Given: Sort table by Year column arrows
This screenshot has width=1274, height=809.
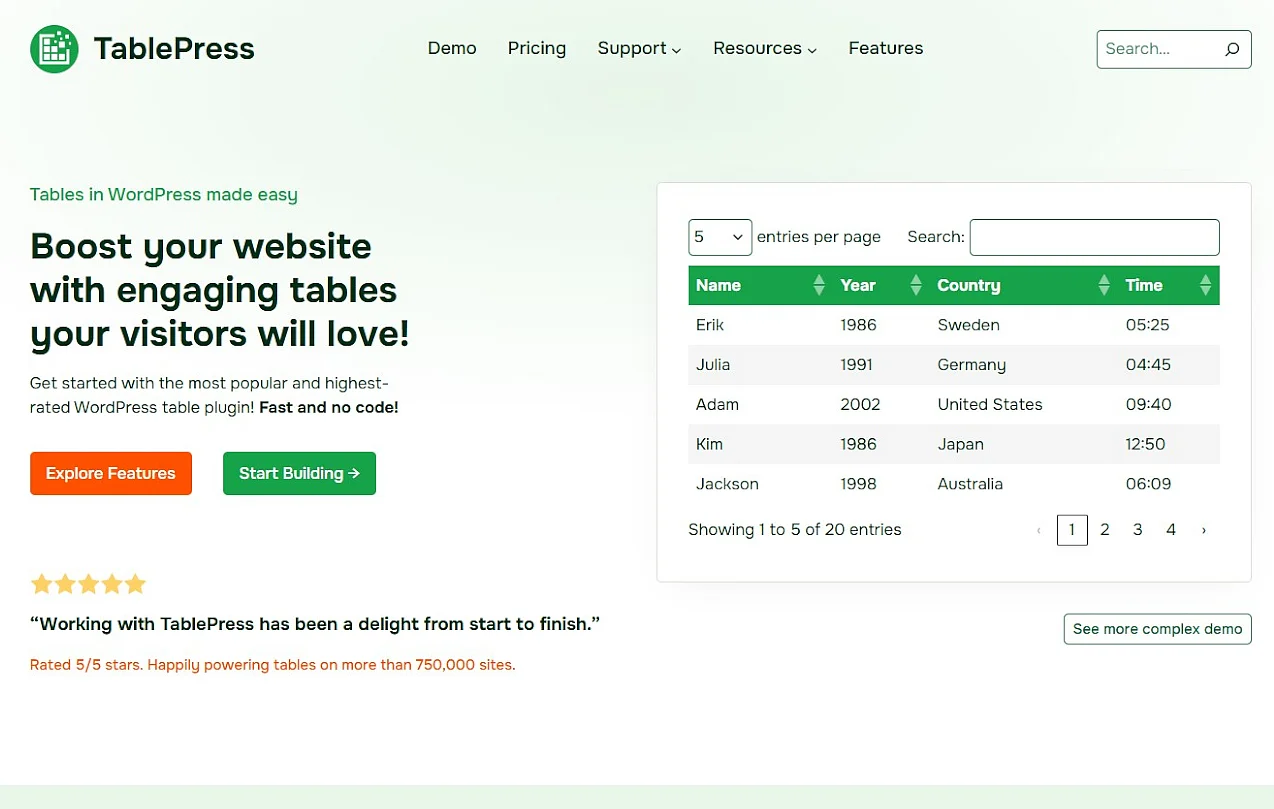Looking at the screenshot, I should point(916,285).
